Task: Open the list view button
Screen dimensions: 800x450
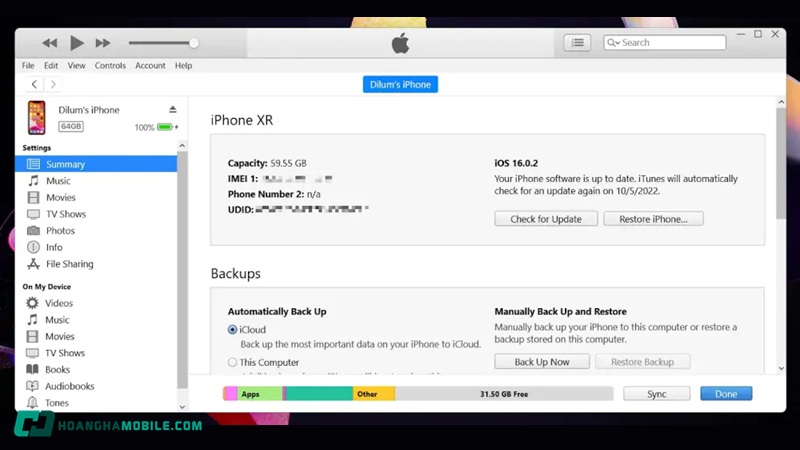Action: tap(577, 43)
